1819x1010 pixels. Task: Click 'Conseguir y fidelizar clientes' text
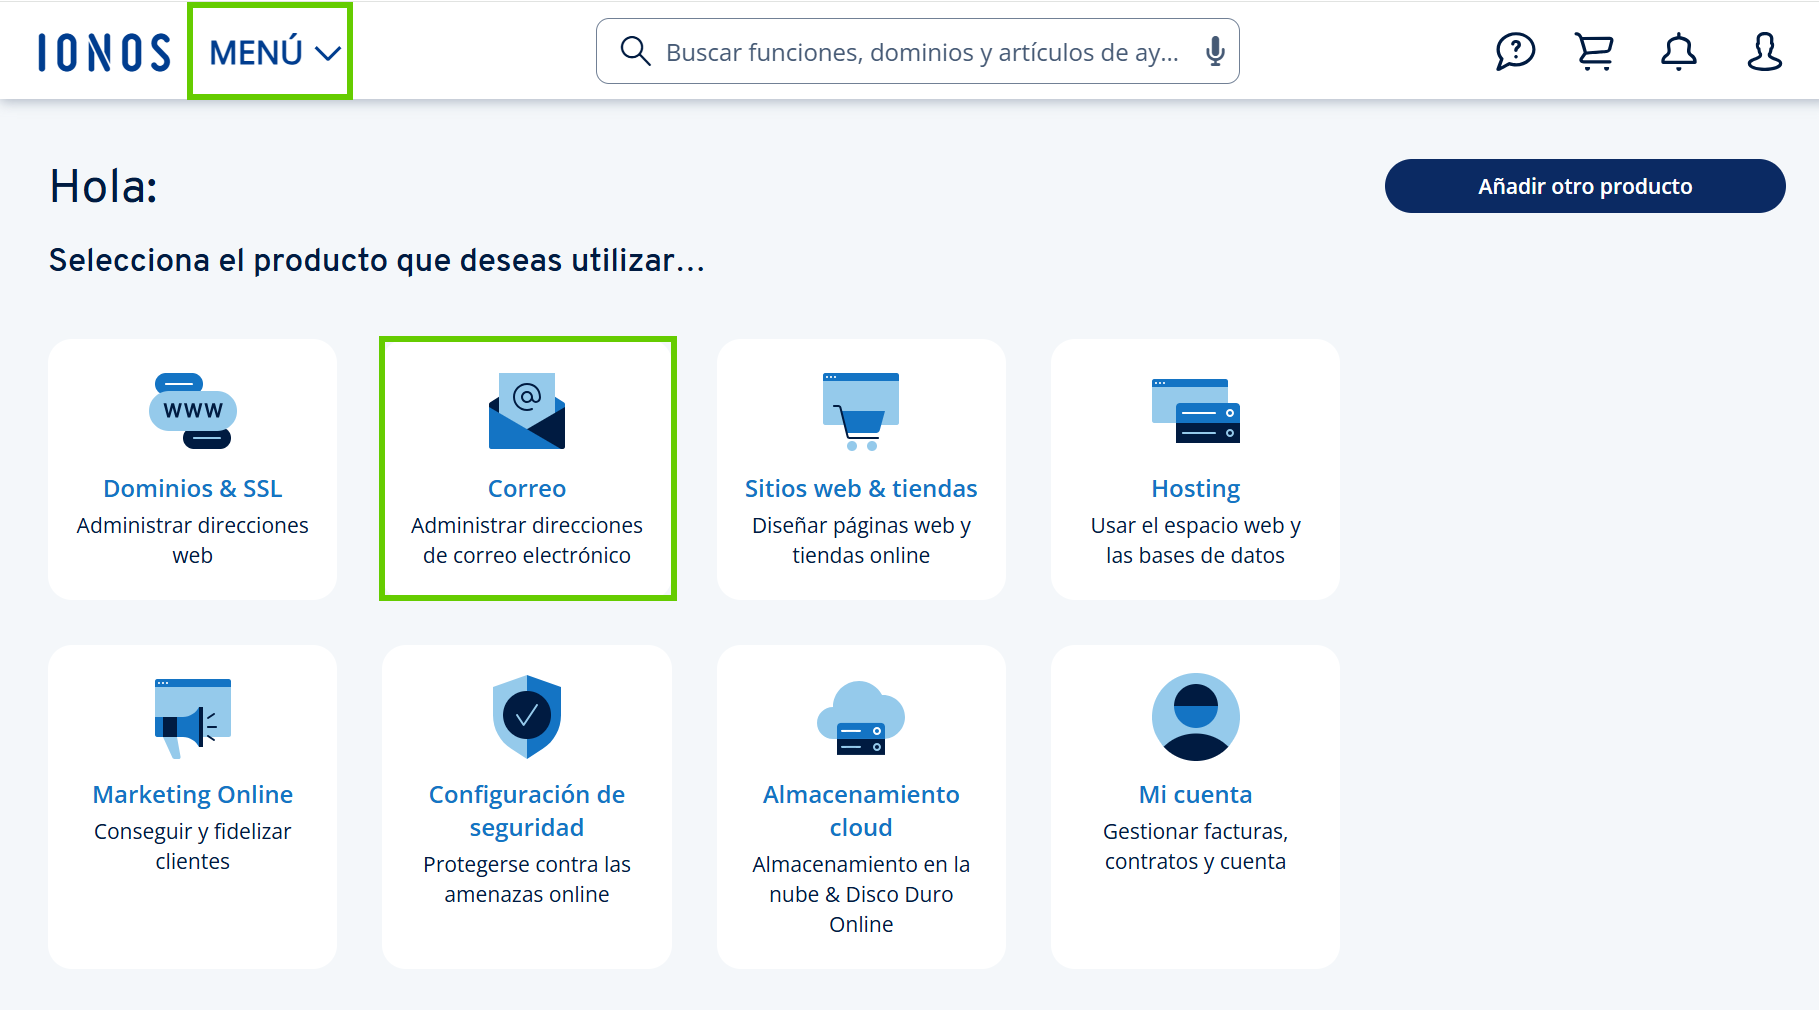click(193, 846)
